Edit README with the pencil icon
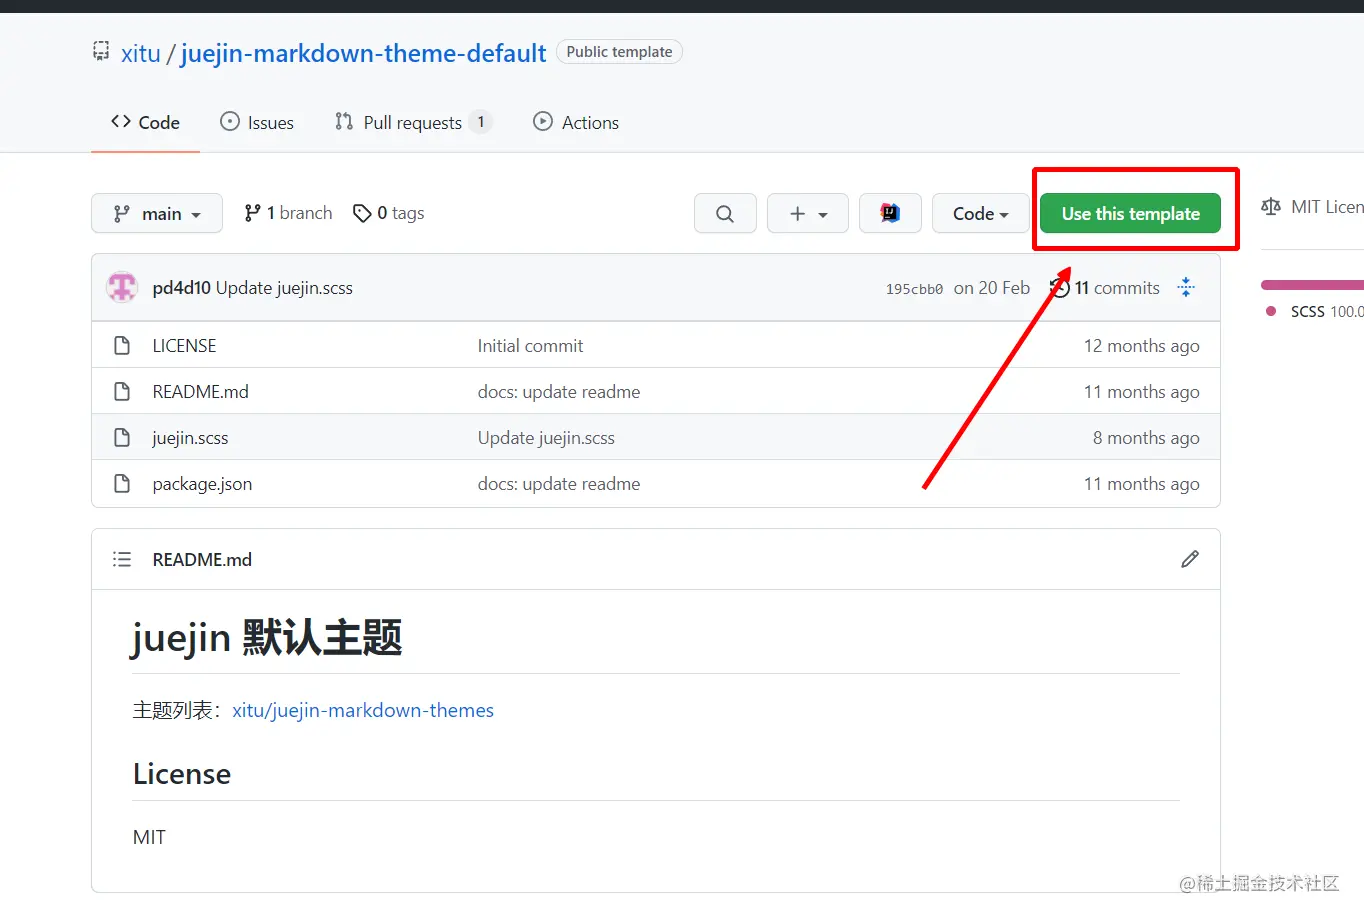 coord(1190,559)
